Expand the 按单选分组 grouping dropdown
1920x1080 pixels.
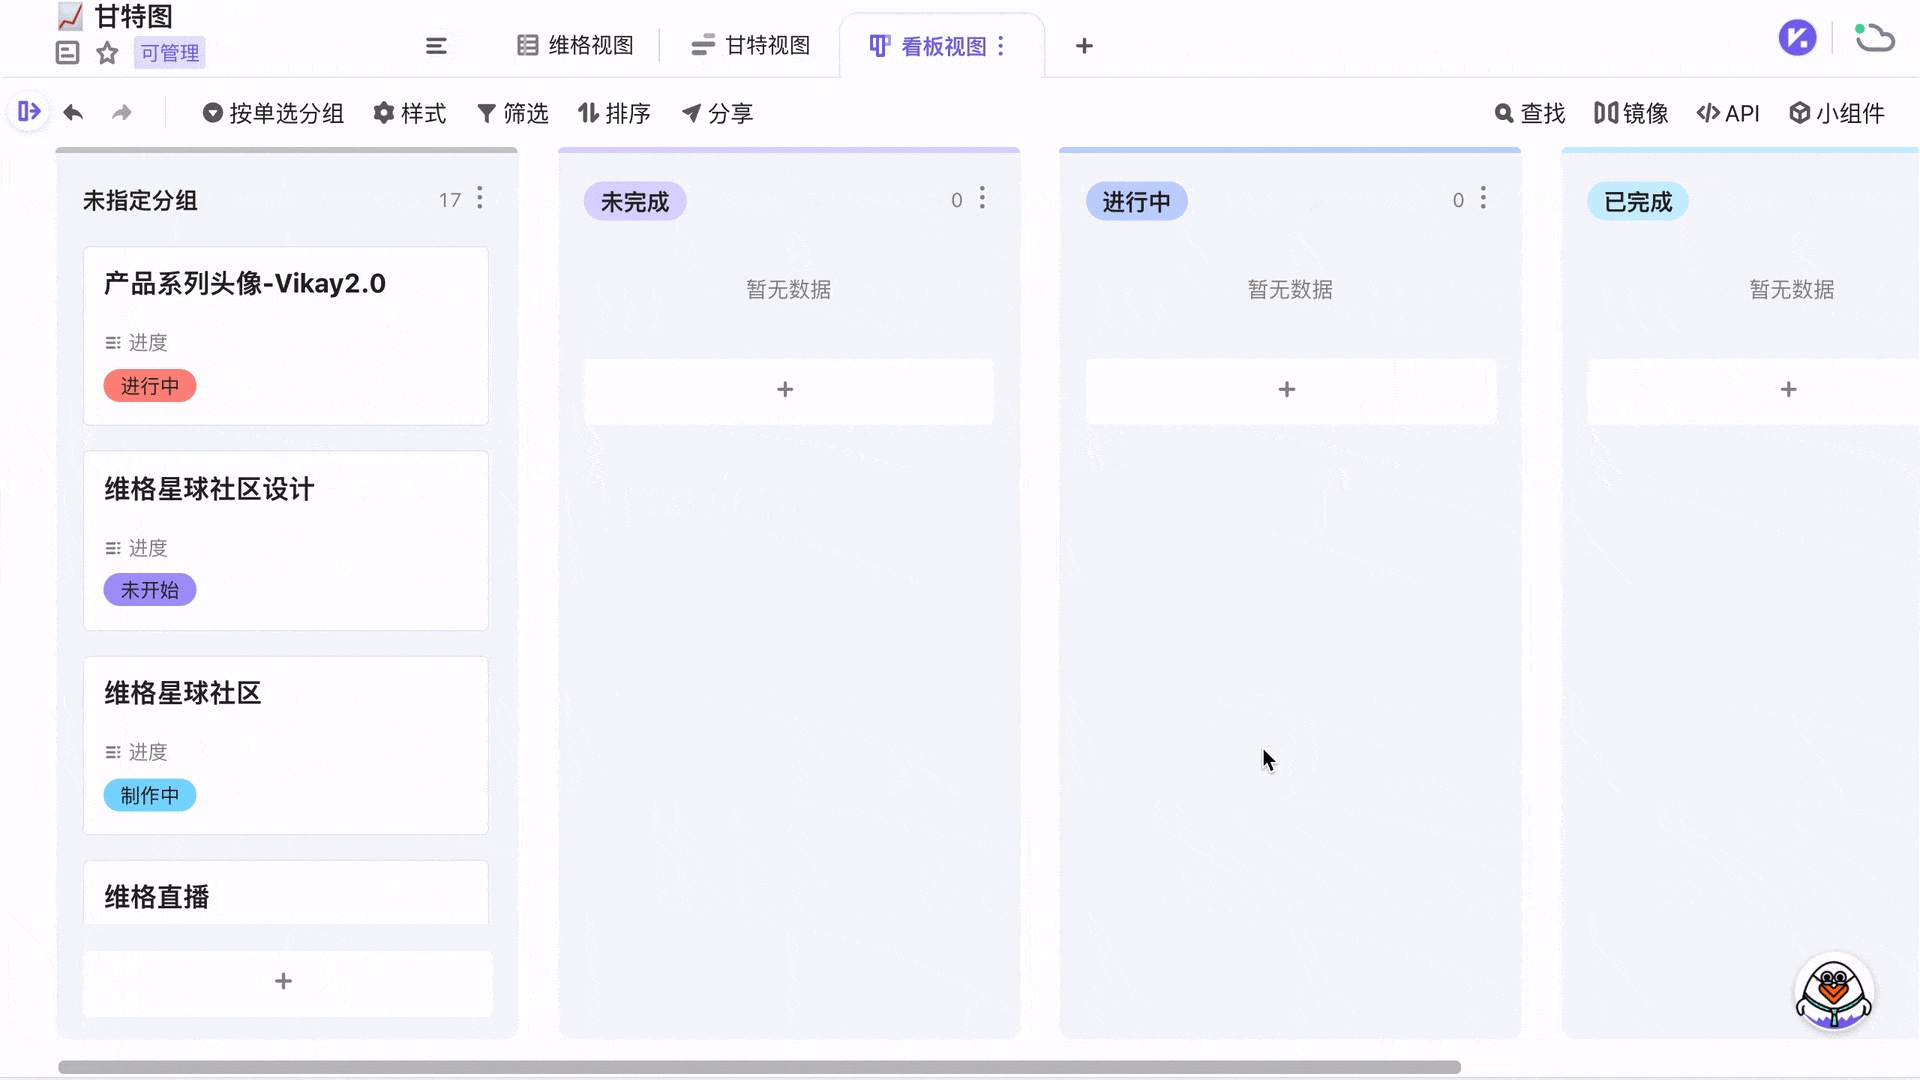click(x=272, y=113)
